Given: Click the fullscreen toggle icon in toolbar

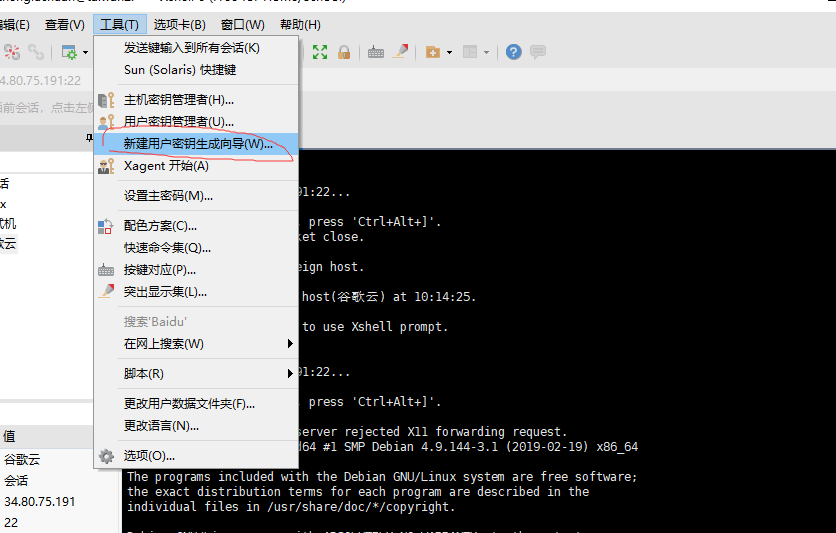Looking at the screenshot, I should [x=320, y=52].
